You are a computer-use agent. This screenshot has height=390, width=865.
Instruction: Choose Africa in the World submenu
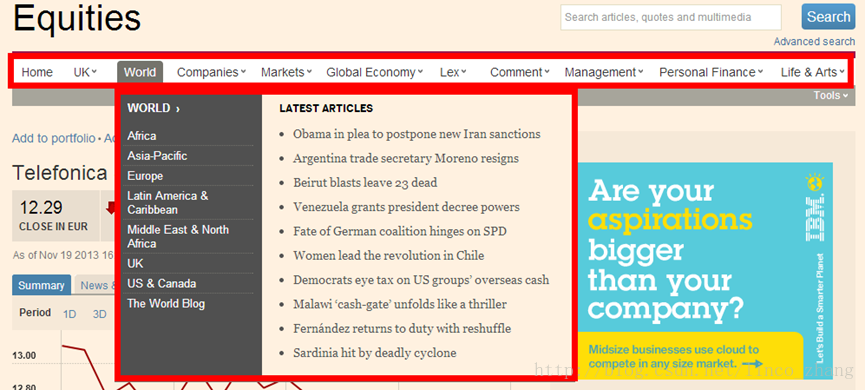(x=142, y=136)
